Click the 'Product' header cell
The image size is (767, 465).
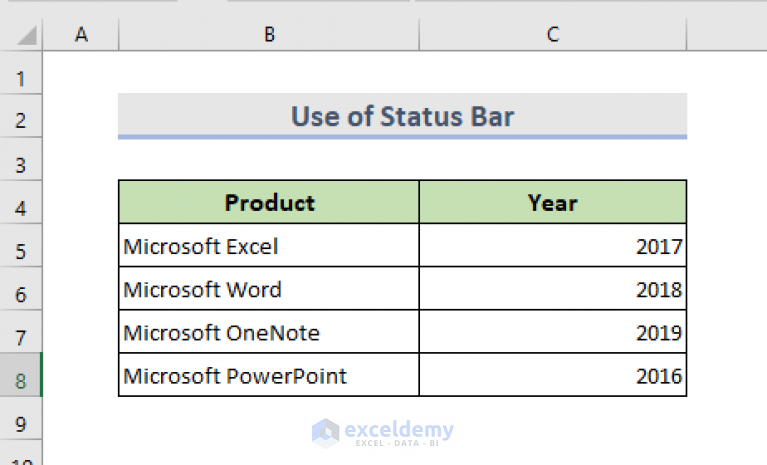click(x=269, y=202)
